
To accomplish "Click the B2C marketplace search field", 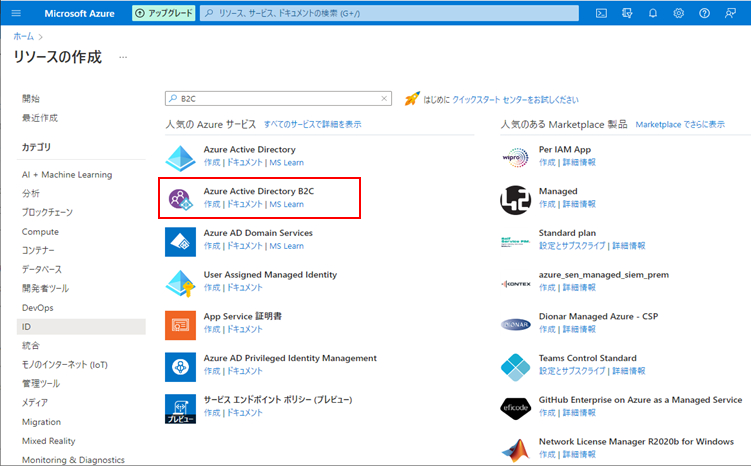I will pyautogui.click(x=278, y=98).
